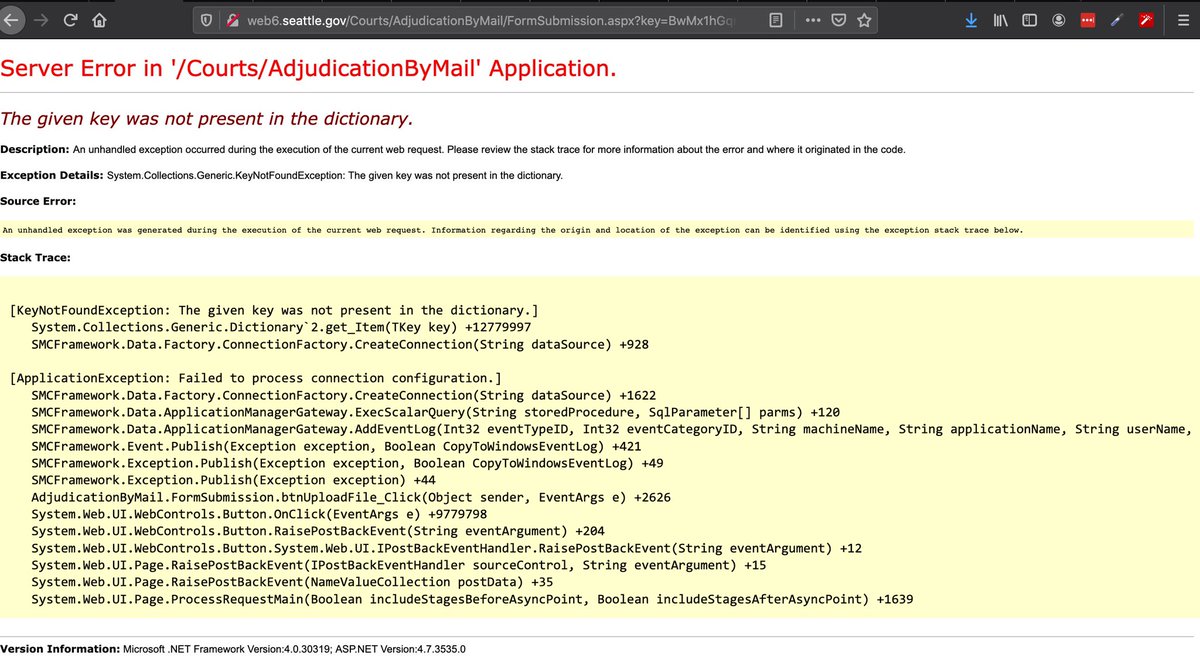1200x668 pixels.
Task: Show the browser sidebar
Action: click(x=1030, y=20)
